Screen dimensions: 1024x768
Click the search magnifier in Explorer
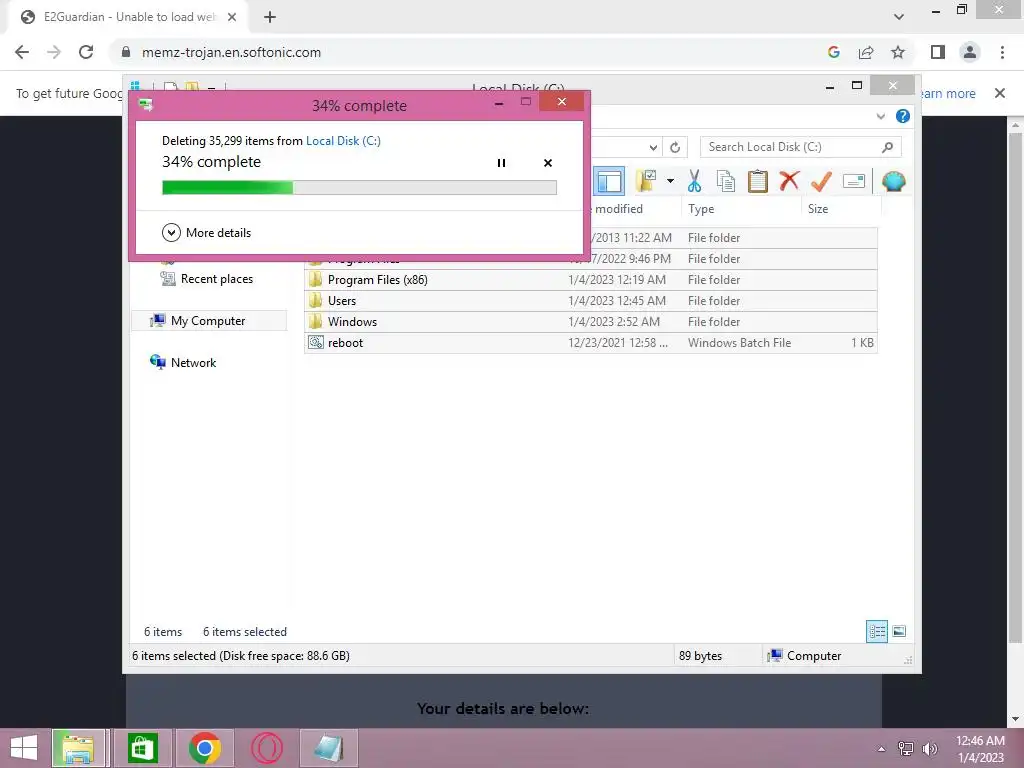888,147
